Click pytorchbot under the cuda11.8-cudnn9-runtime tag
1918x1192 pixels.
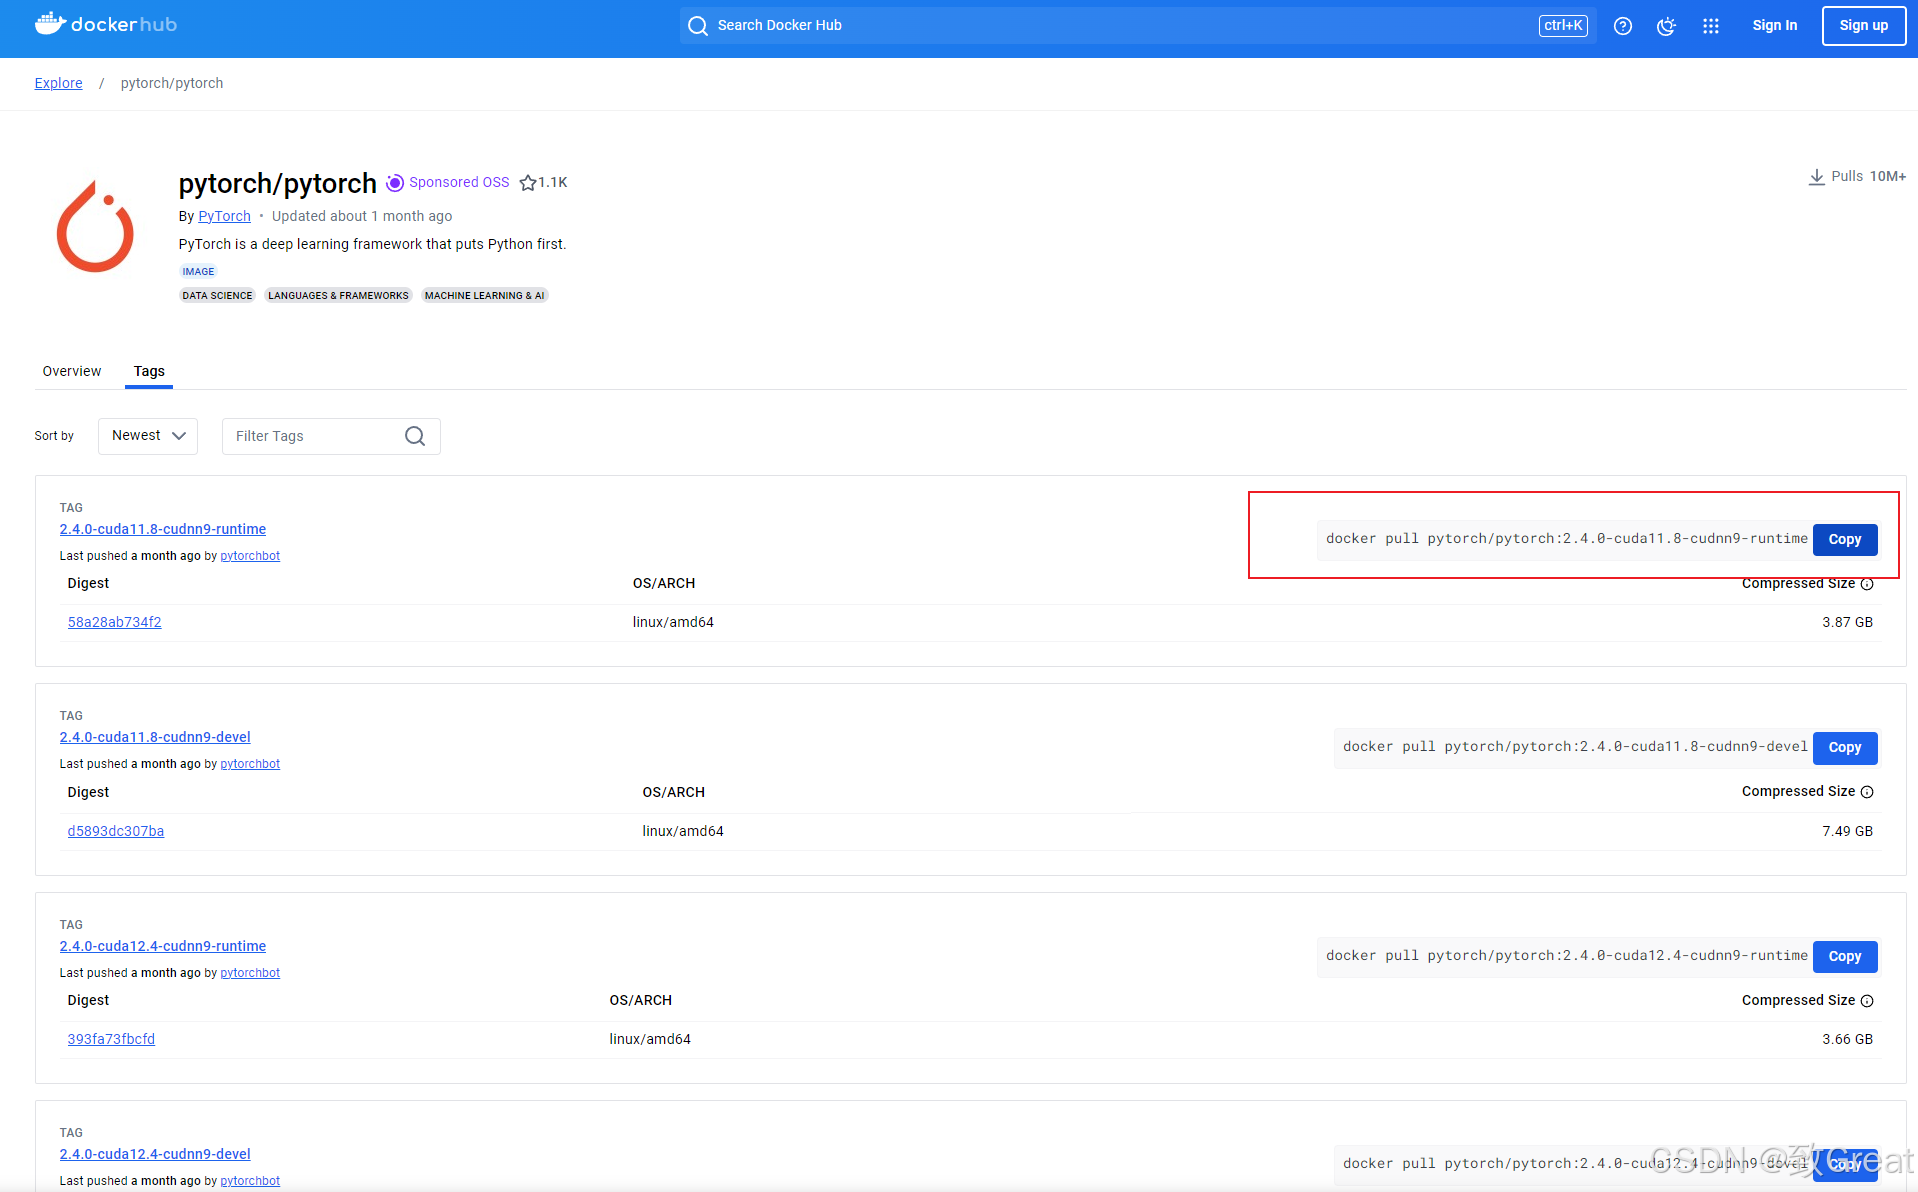point(250,556)
